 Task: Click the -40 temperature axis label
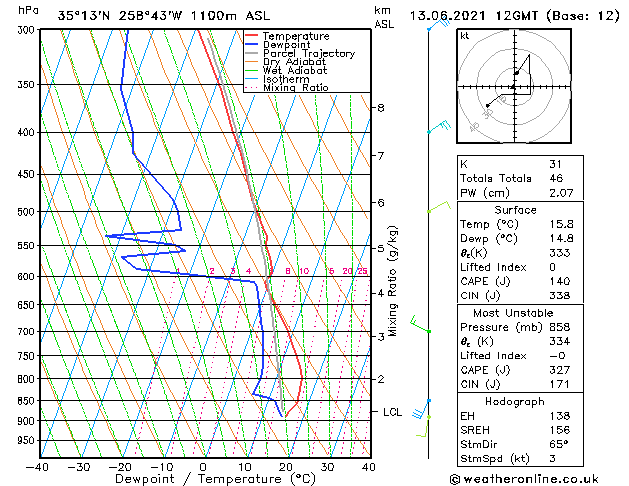tap(37, 467)
